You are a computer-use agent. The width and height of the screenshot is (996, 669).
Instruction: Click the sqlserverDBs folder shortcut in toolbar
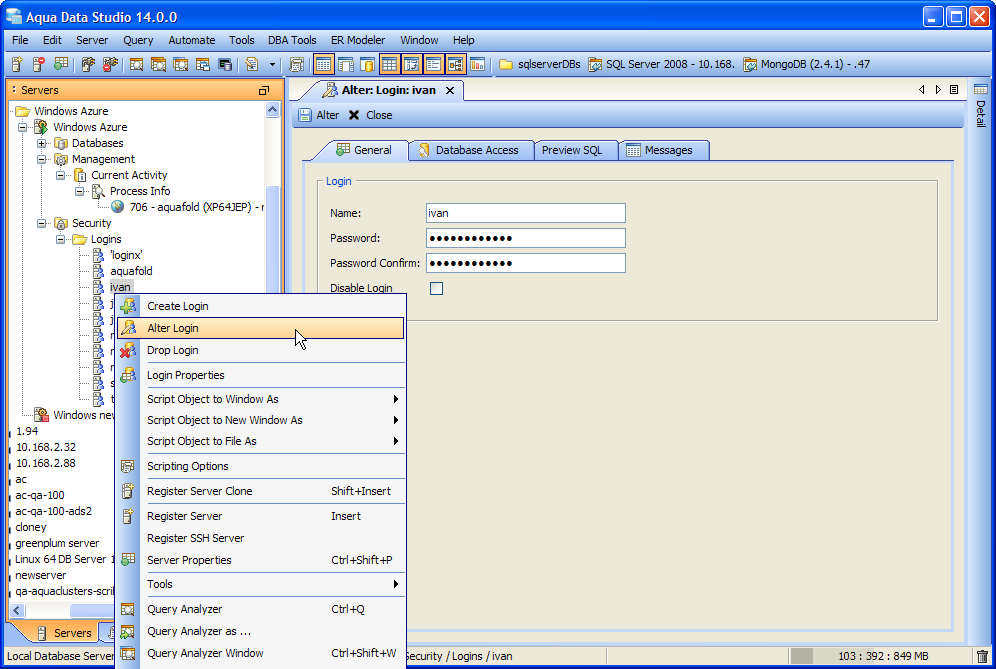click(x=540, y=64)
